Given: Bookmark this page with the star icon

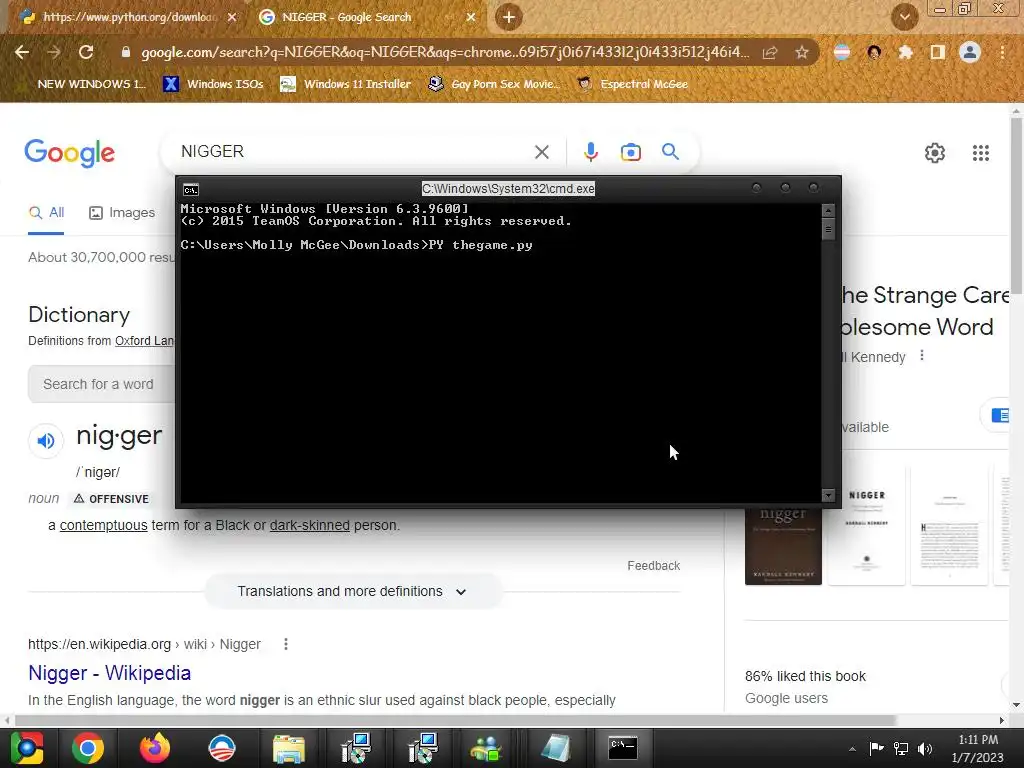Looking at the screenshot, I should coord(802,52).
